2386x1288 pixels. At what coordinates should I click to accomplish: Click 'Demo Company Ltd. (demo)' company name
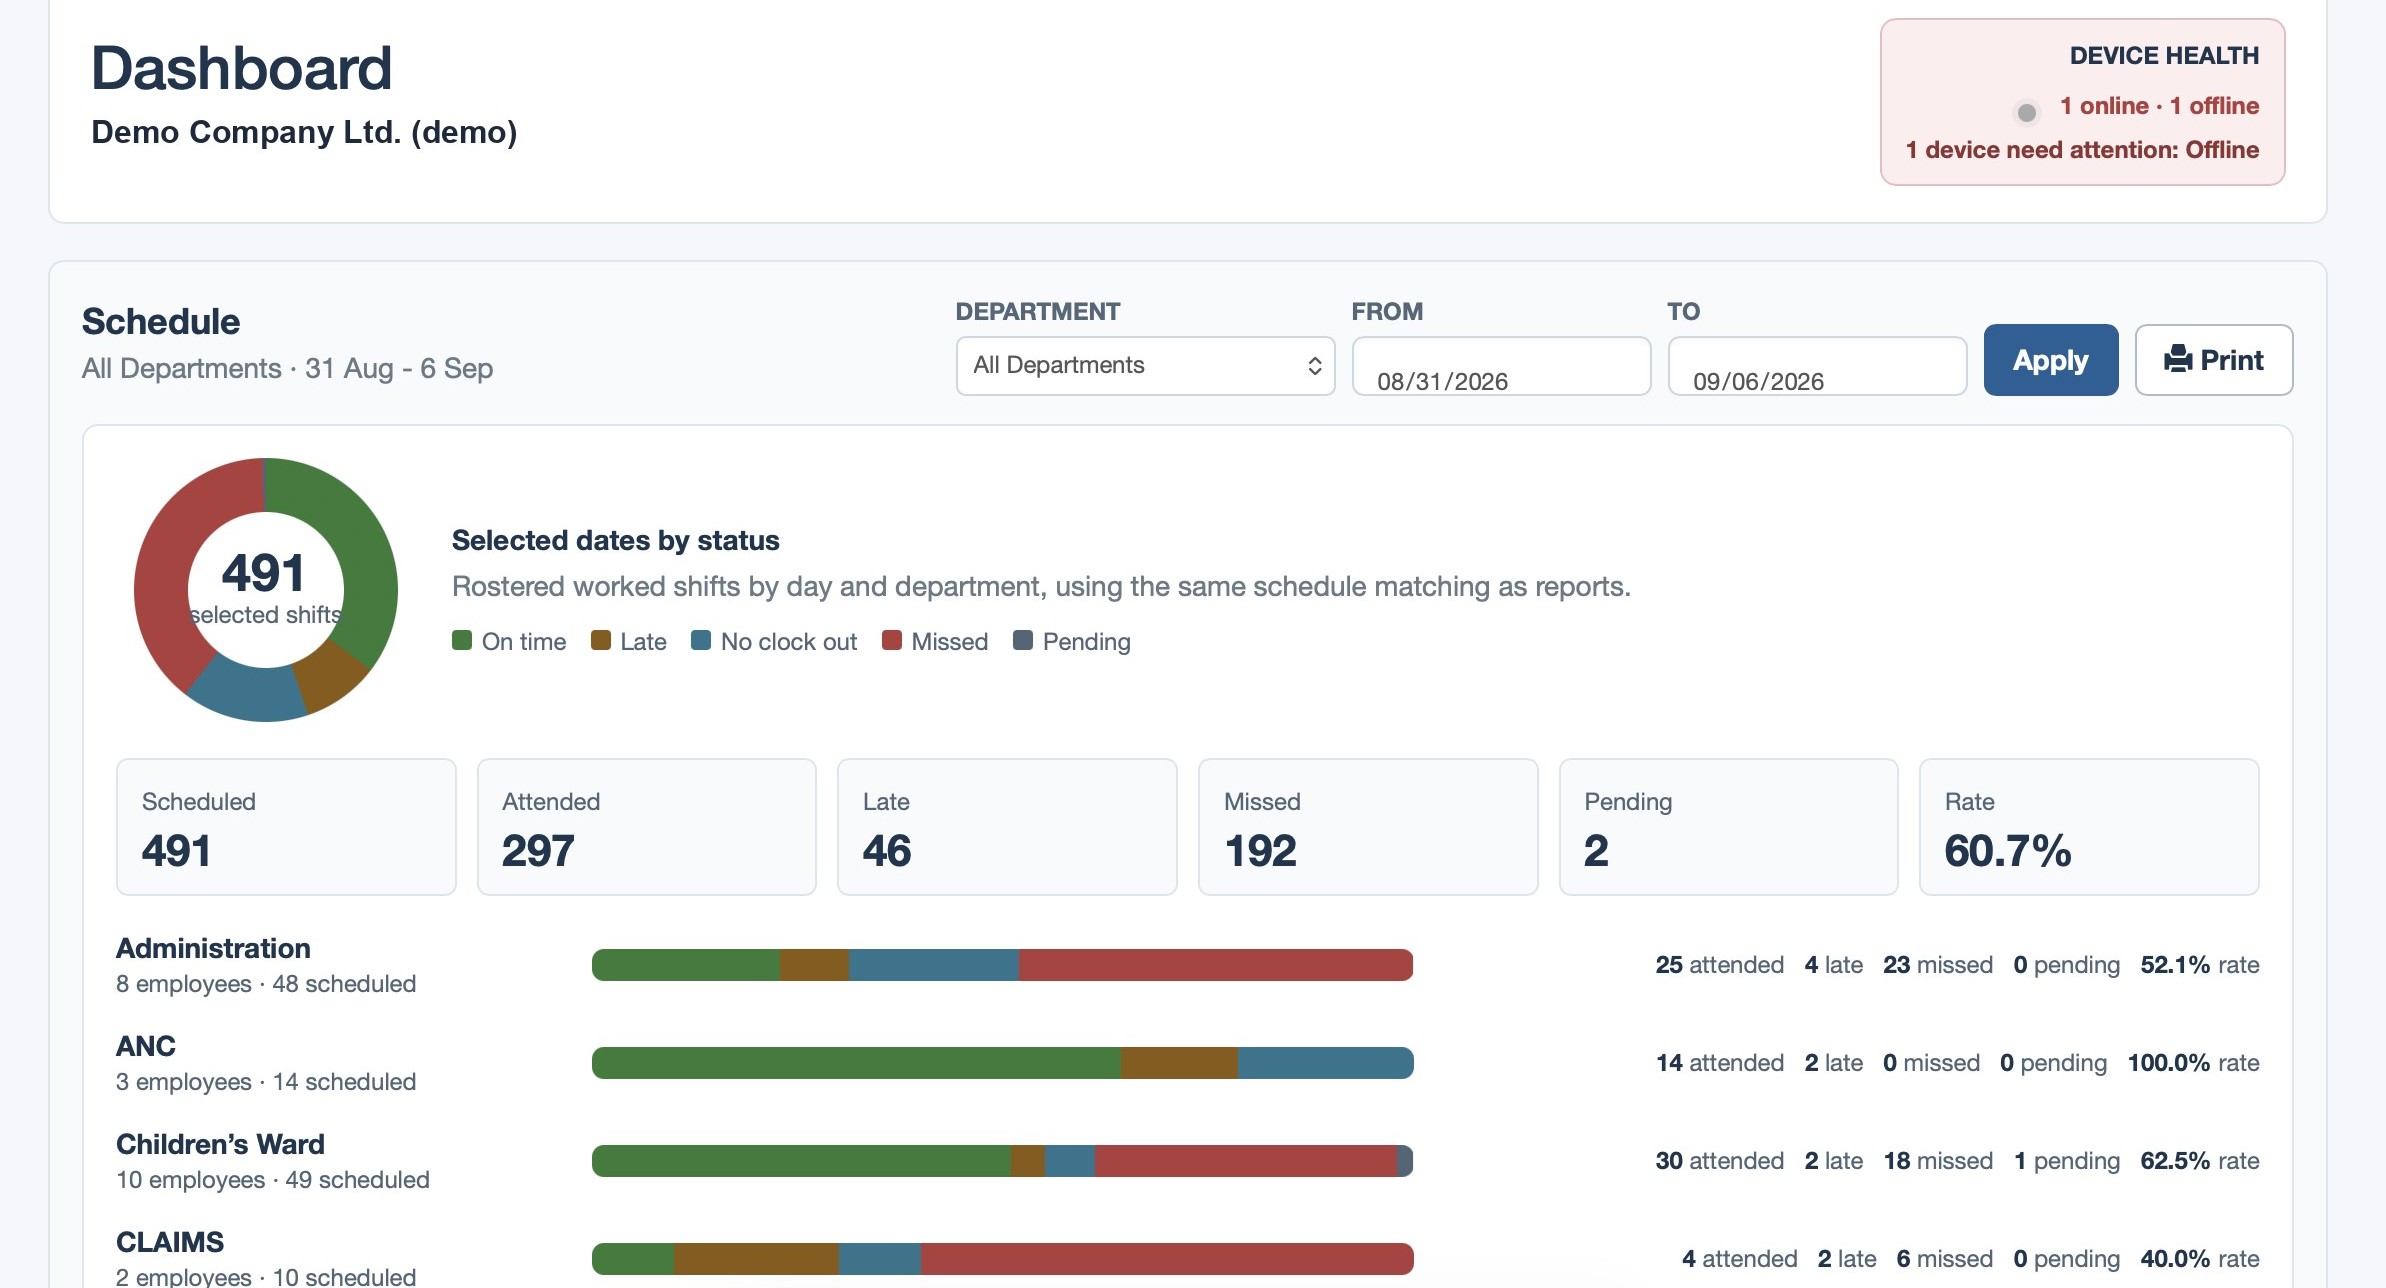click(304, 132)
